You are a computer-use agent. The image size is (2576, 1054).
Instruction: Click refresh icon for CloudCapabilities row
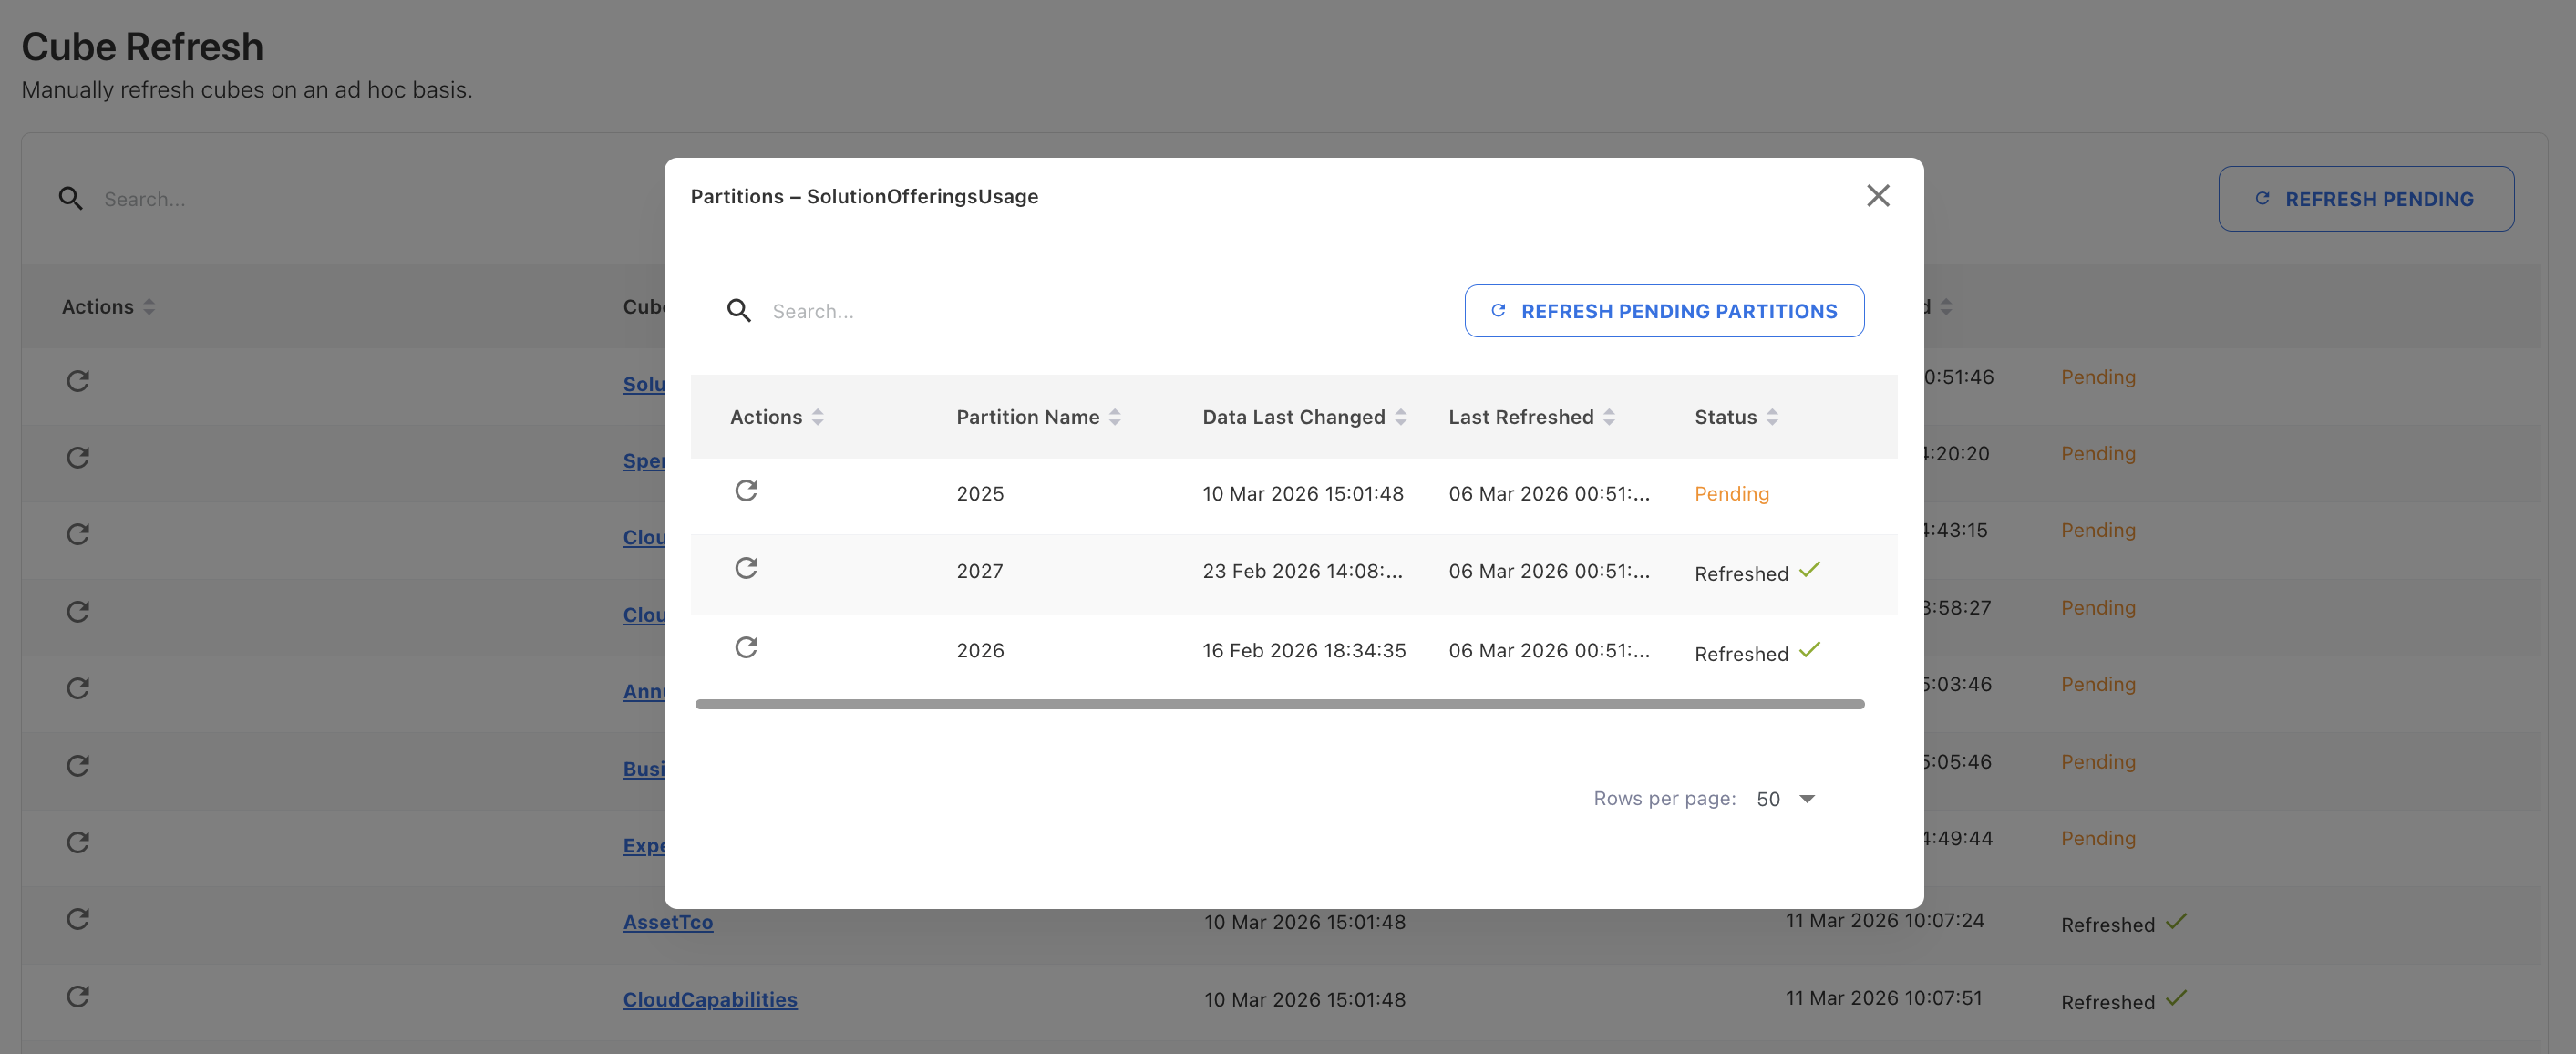(x=78, y=996)
